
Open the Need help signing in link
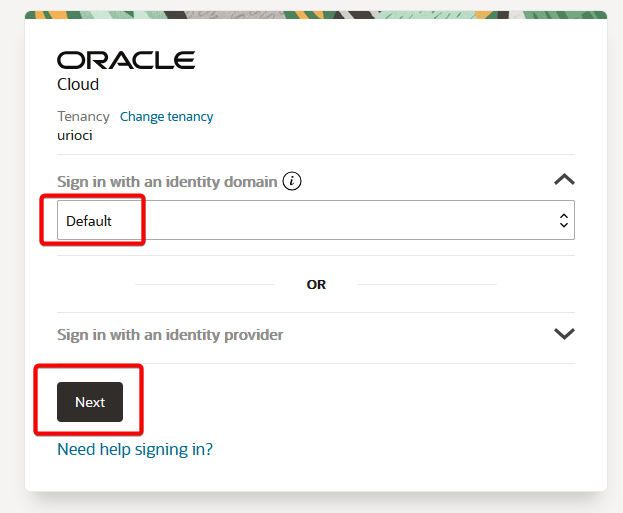pos(135,449)
